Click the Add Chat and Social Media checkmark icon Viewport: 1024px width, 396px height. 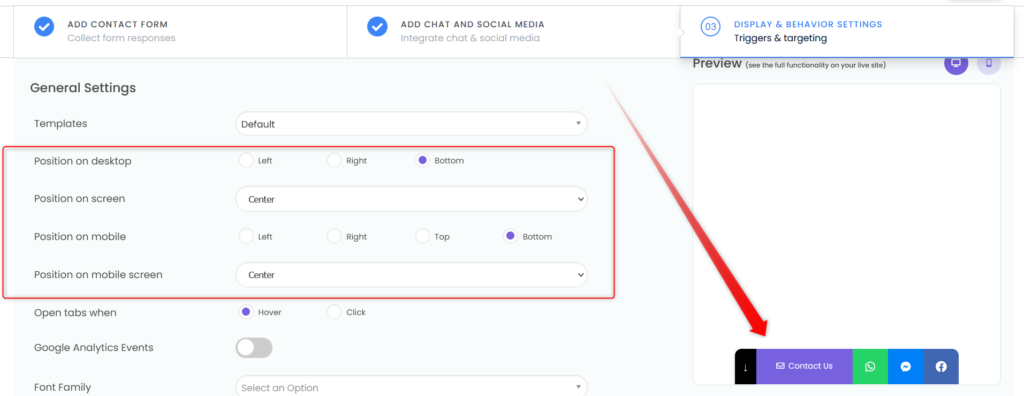click(x=377, y=27)
